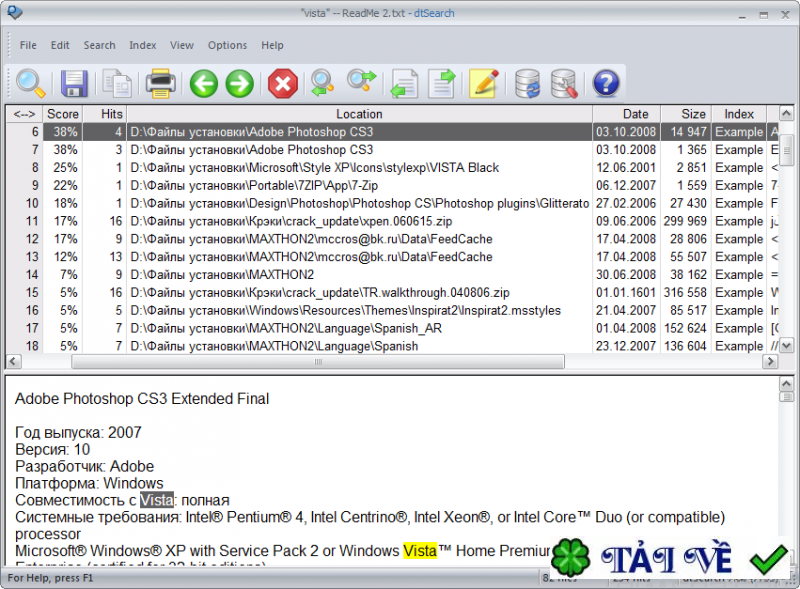Jump to next hit magnifier icon

[x=361, y=82]
